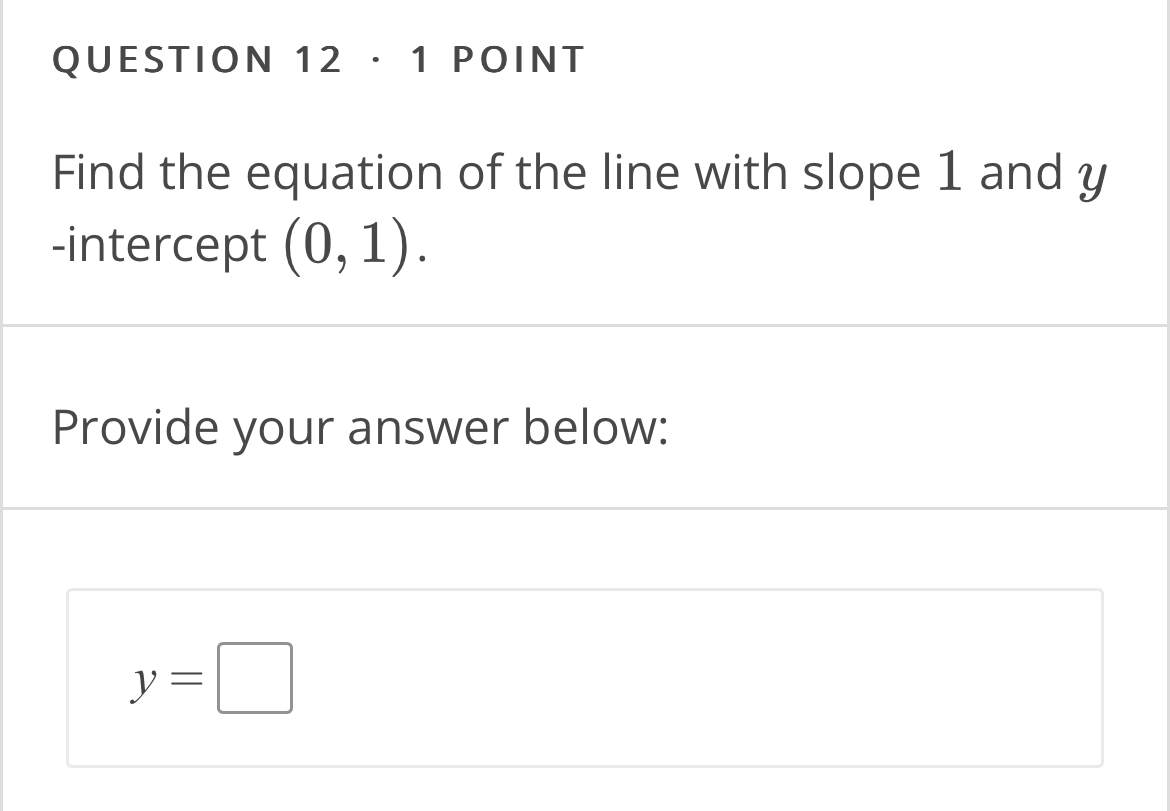Image resolution: width=1170 pixels, height=811 pixels.
Task: Click the question statement panel at the top
Action: (x=585, y=160)
